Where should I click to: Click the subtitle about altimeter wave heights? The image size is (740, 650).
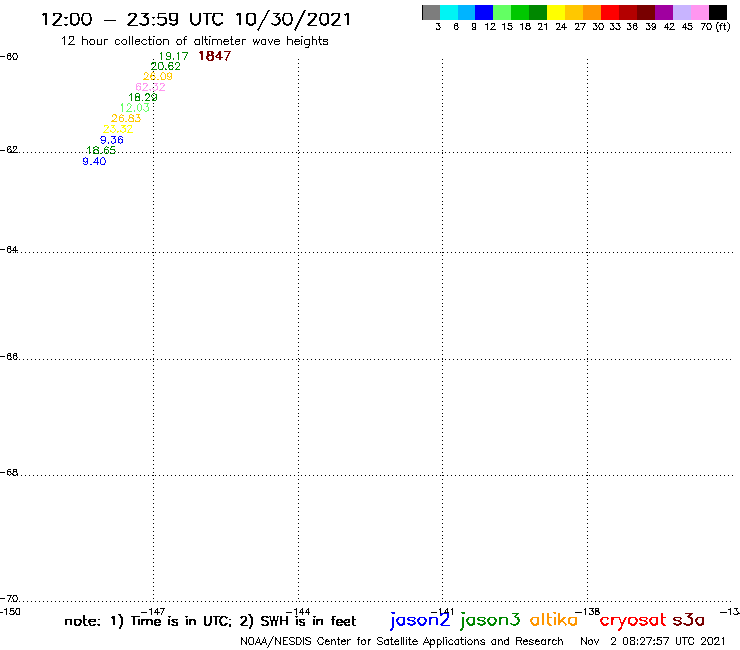(x=194, y=41)
